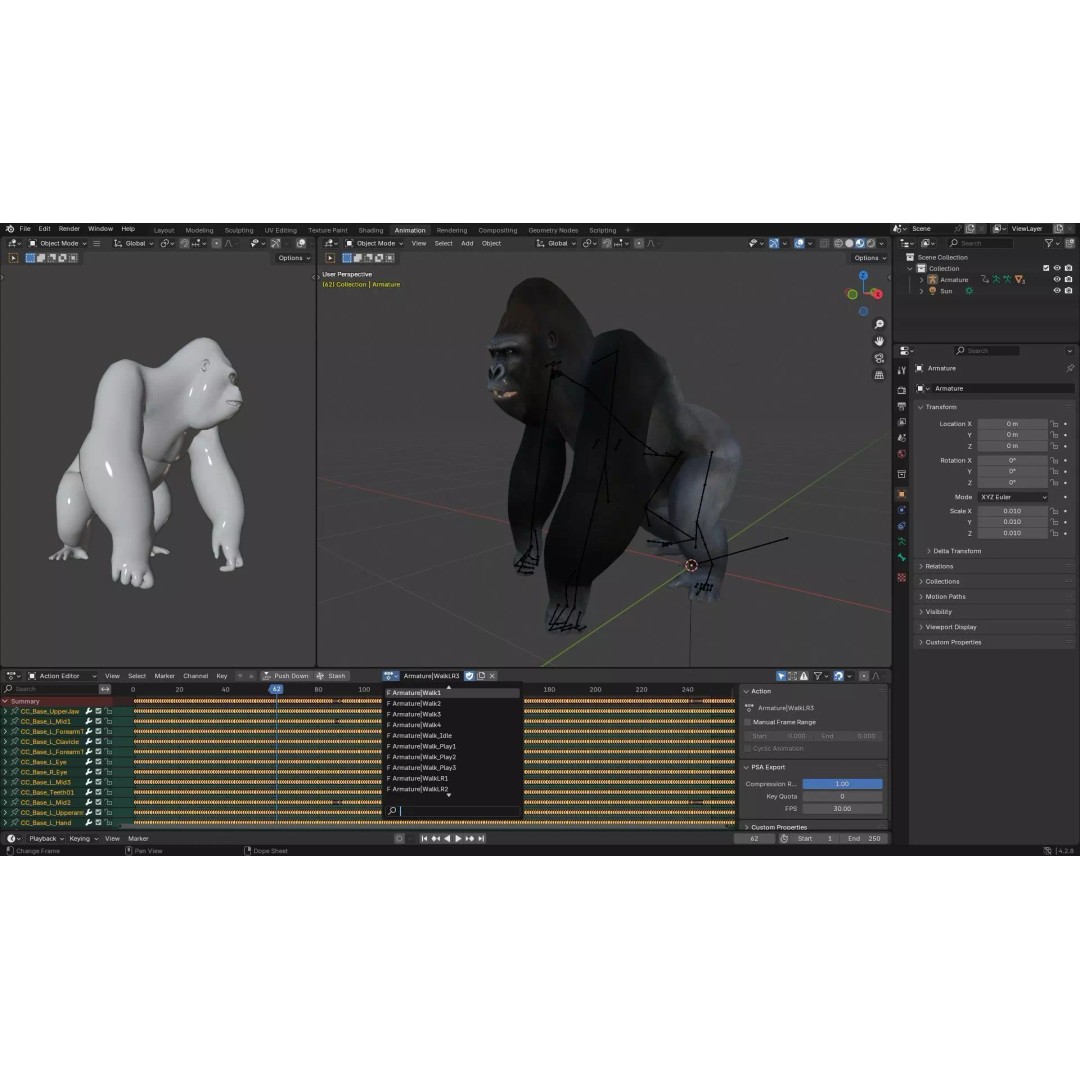Open the Armature data properties tab icon

[x=902, y=542]
